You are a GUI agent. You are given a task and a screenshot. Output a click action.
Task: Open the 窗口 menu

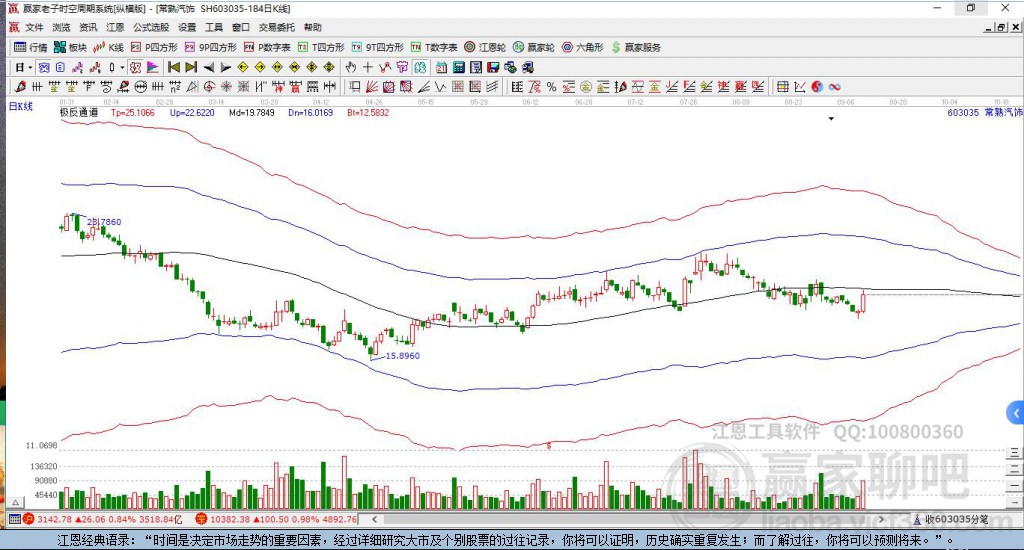pyautogui.click(x=240, y=27)
